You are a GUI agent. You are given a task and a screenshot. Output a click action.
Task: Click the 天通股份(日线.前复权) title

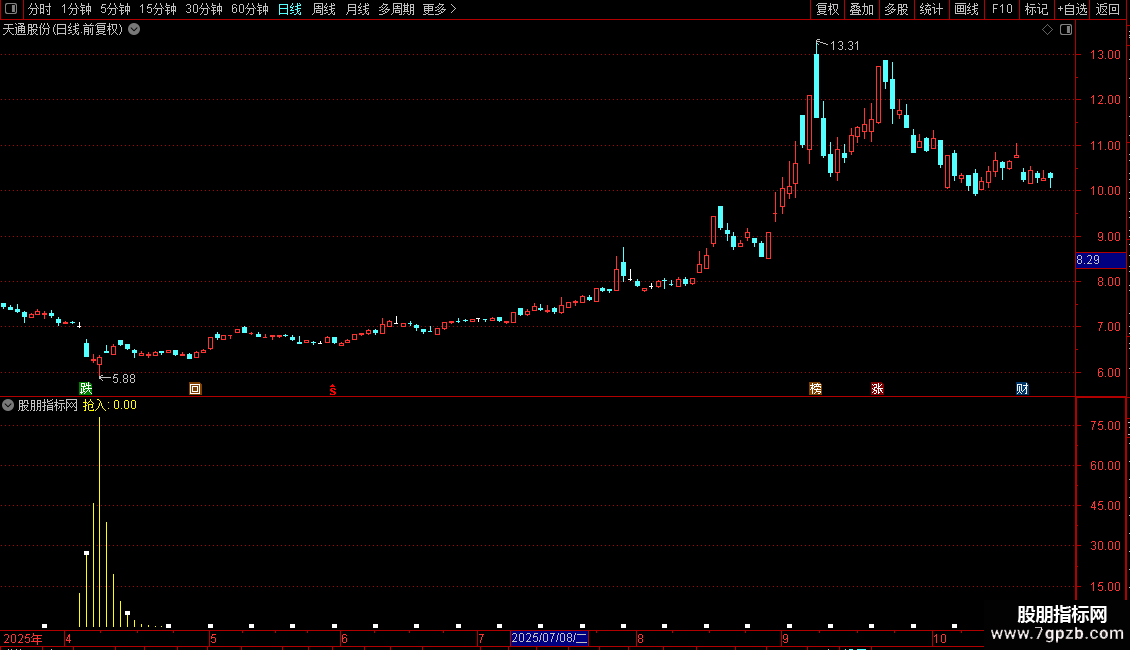click(x=63, y=30)
